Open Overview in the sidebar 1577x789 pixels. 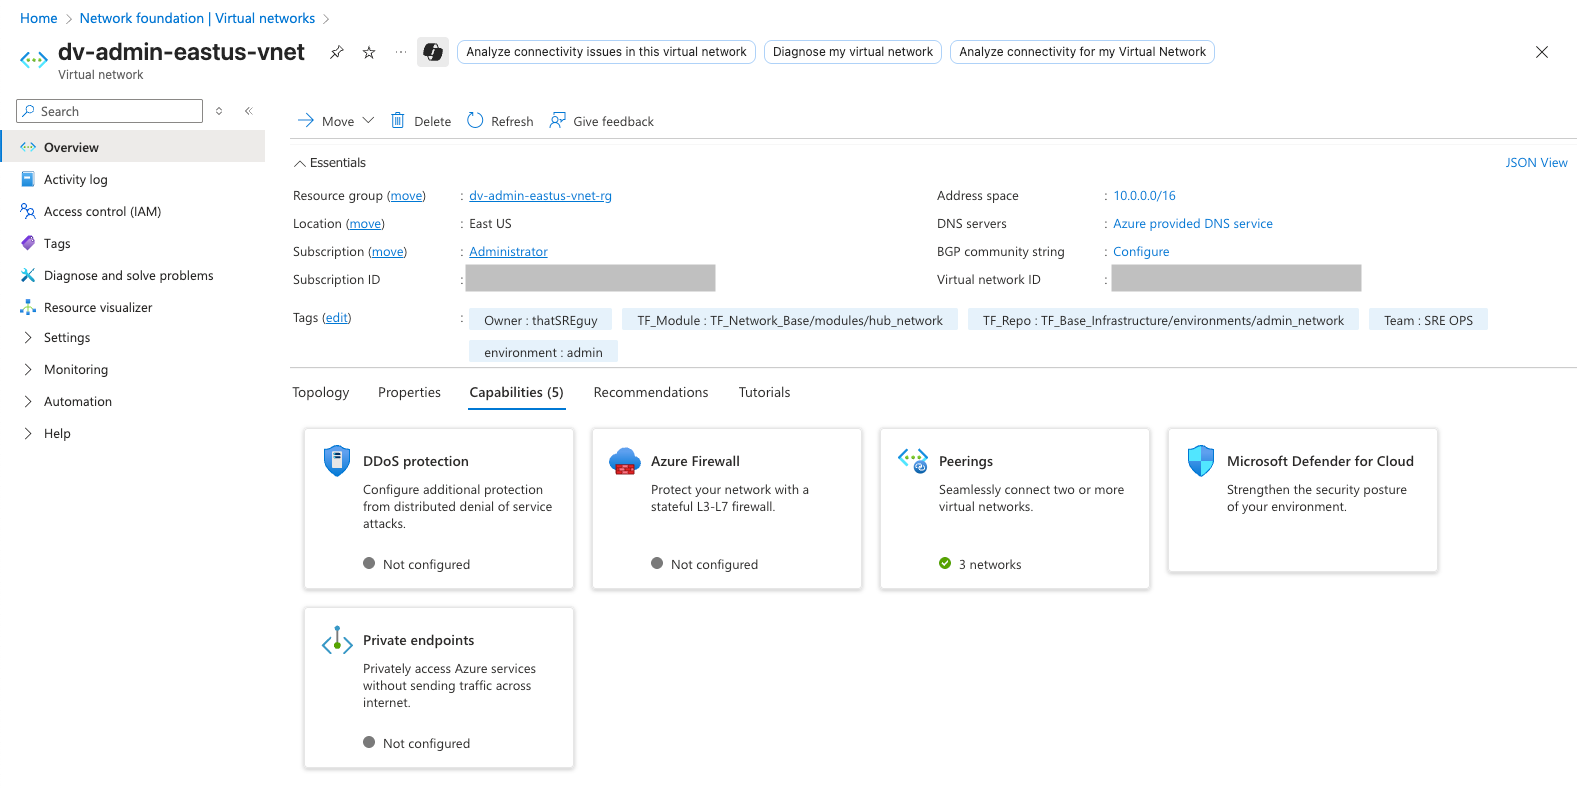click(132, 147)
